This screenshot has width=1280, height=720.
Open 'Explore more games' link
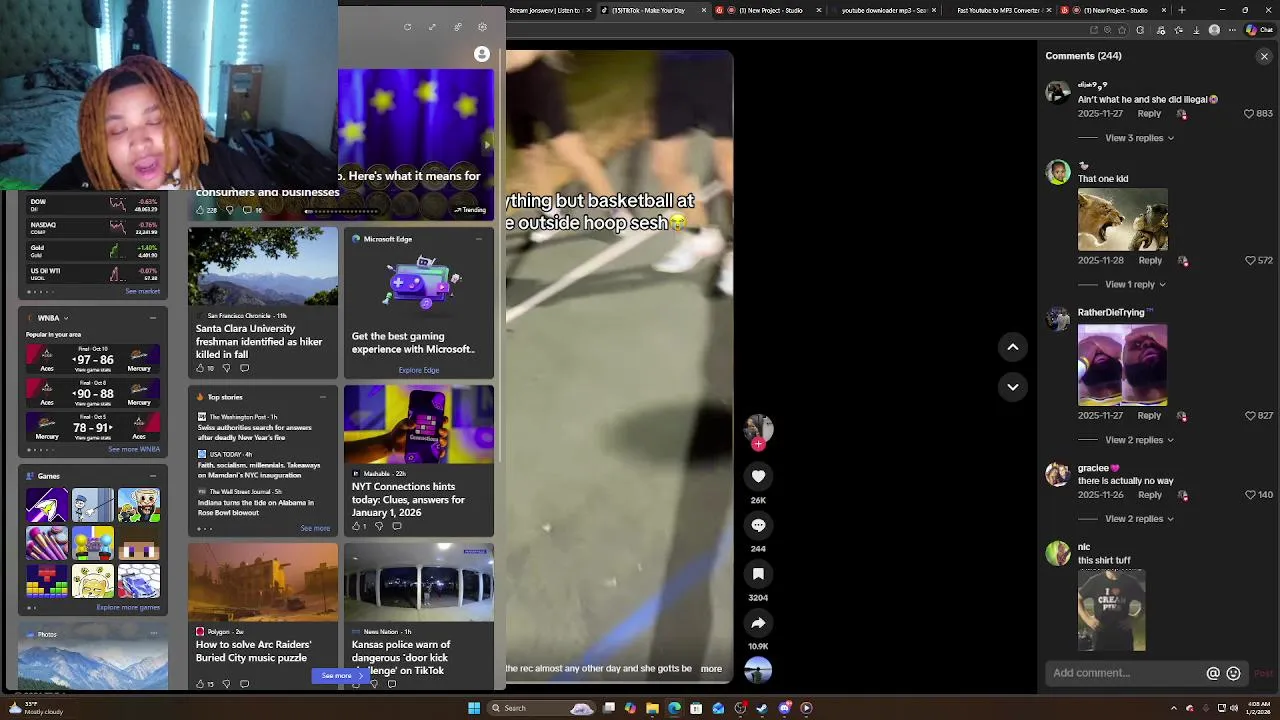128,608
